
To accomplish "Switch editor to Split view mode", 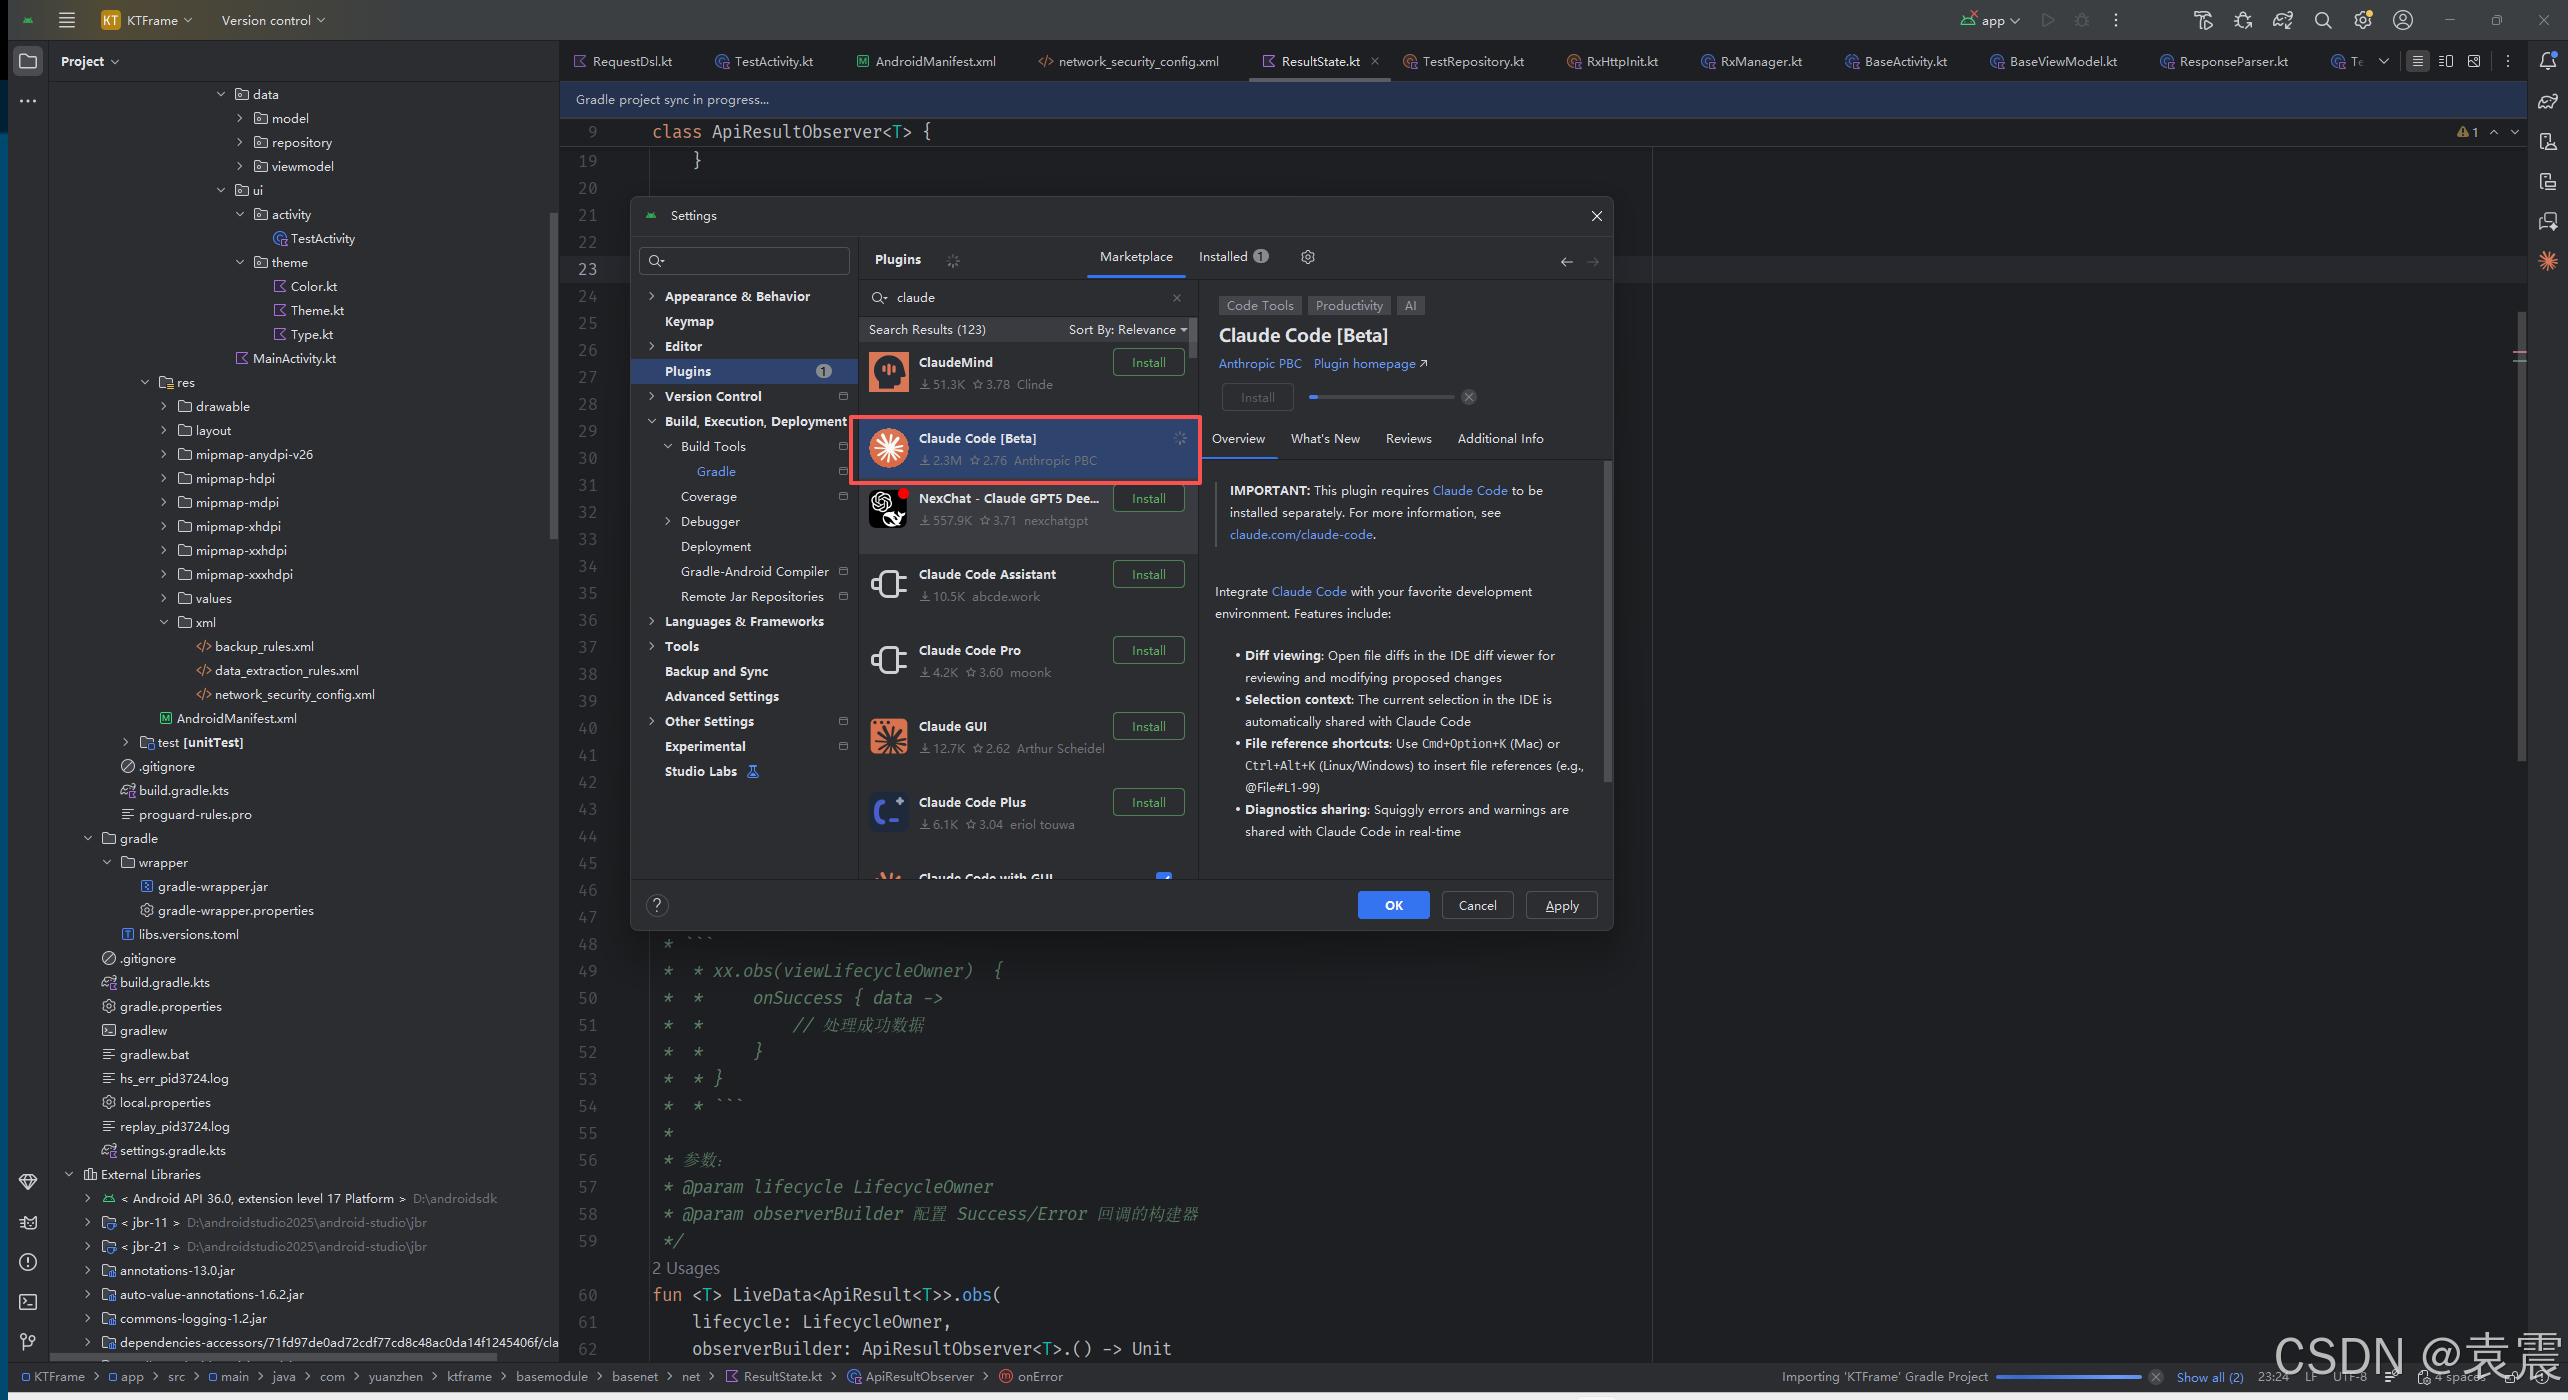I will [2446, 61].
